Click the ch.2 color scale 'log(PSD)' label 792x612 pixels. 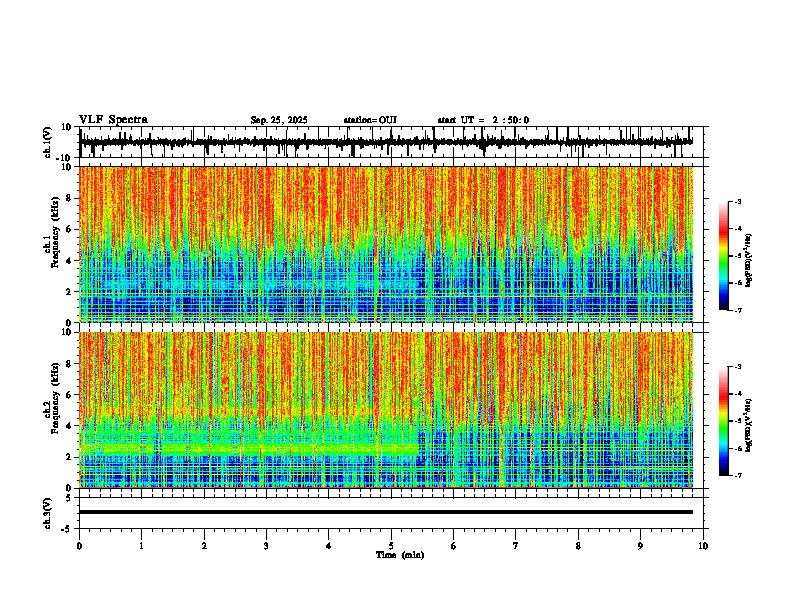(x=750, y=425)
